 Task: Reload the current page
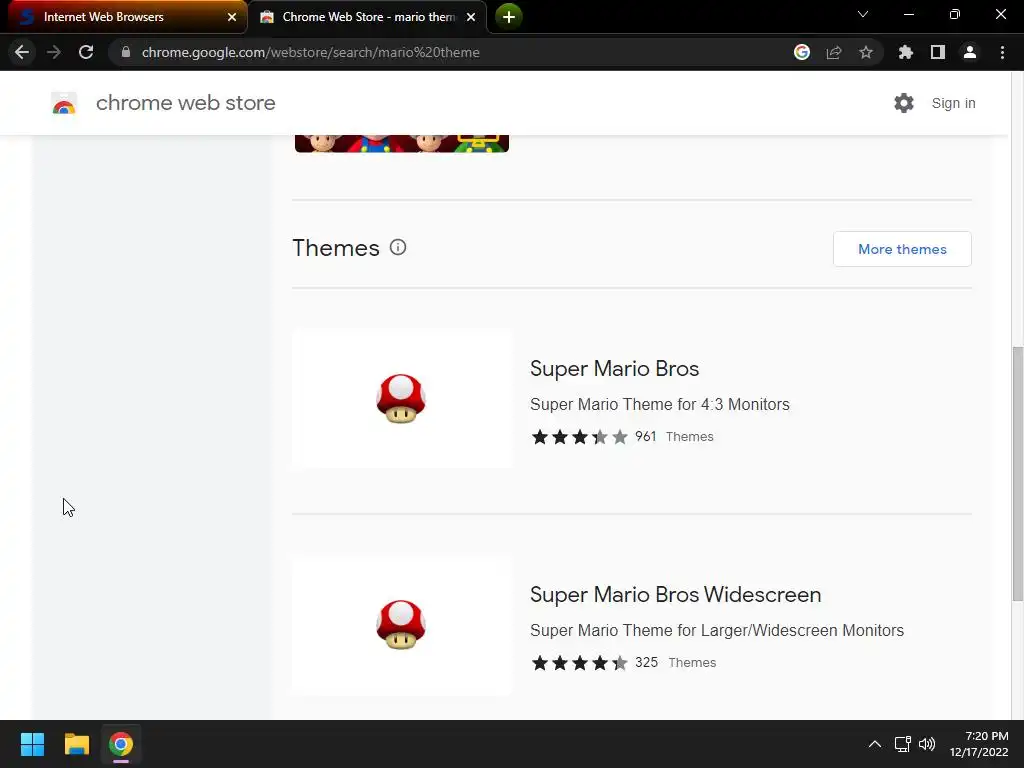(x=86, y=52)
